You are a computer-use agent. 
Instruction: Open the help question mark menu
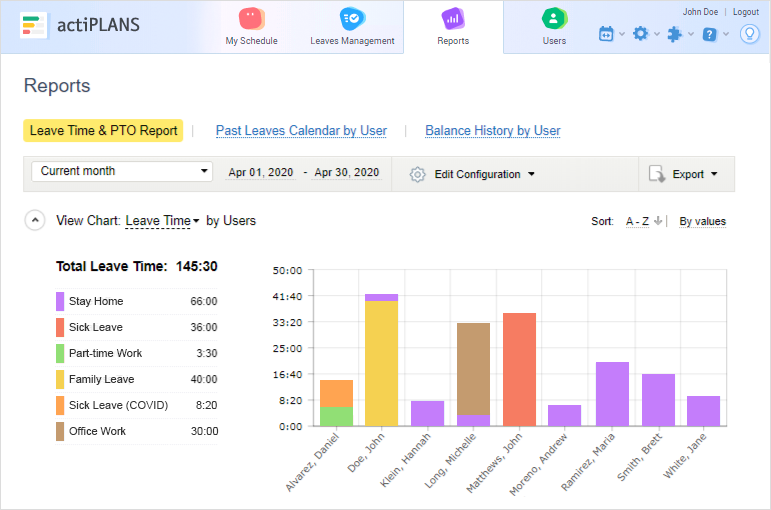click(709, 34)
